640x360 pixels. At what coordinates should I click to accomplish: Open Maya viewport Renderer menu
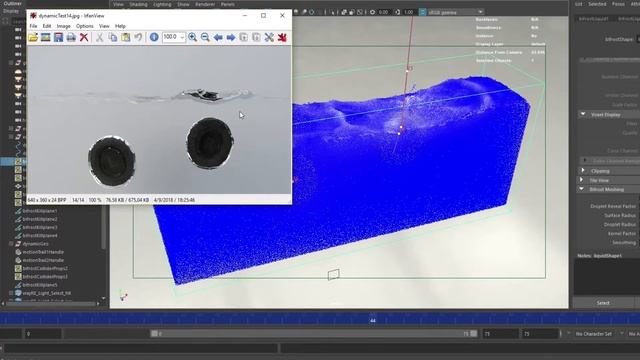205,4
